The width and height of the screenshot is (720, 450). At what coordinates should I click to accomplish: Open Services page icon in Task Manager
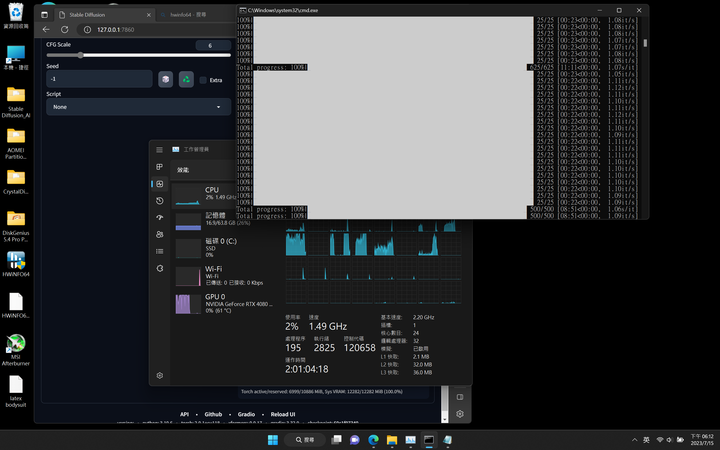click(x=159, y=268)
